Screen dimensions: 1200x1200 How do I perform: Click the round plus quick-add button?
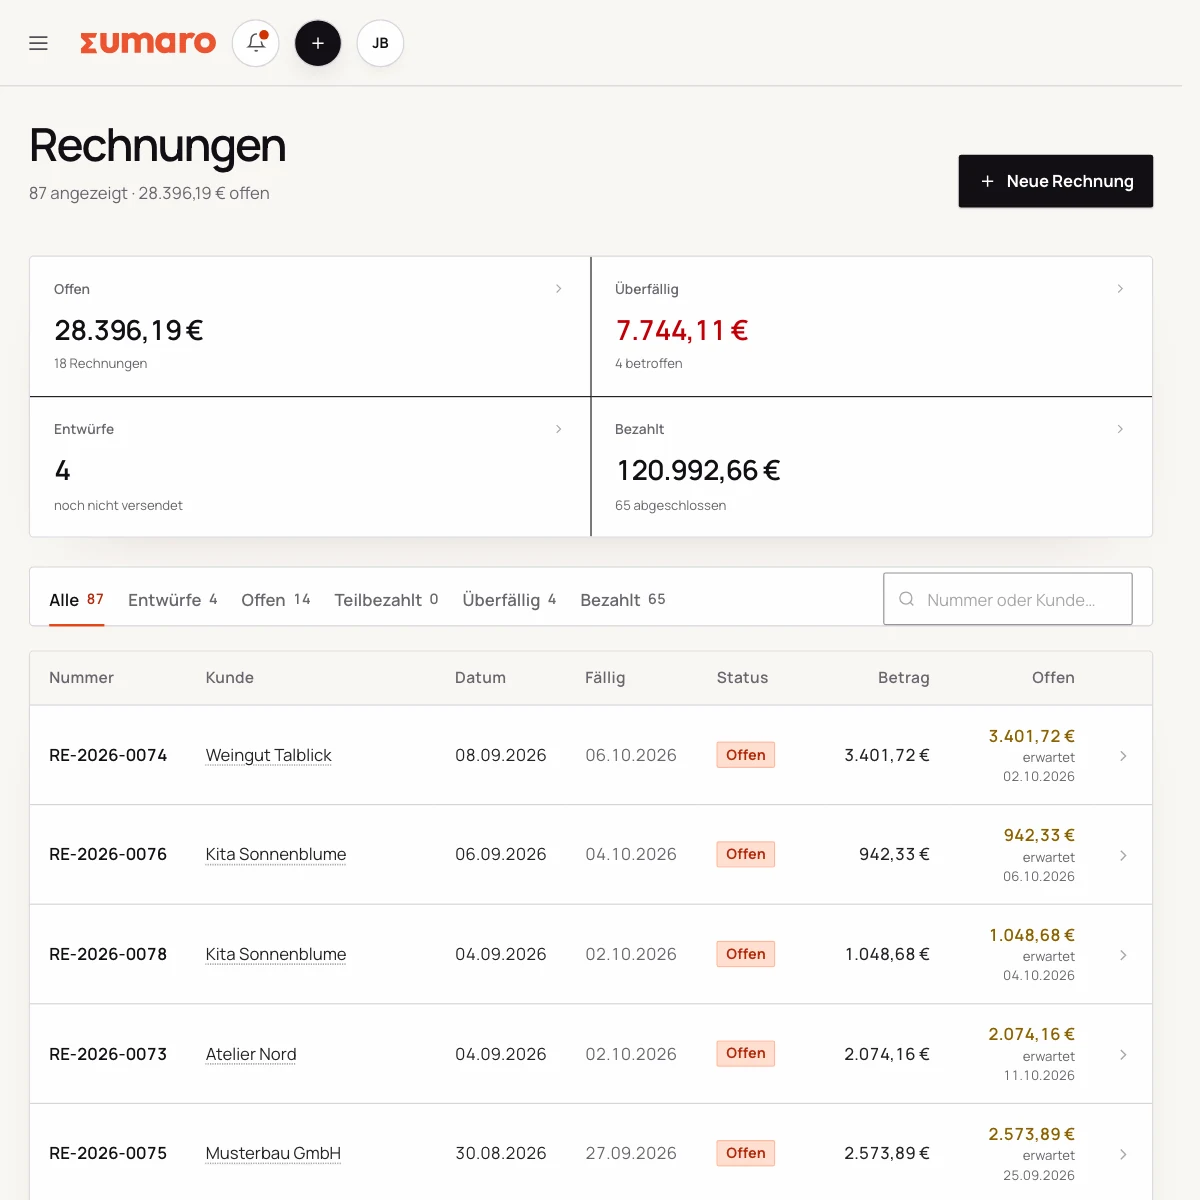(x=318, y=43)
